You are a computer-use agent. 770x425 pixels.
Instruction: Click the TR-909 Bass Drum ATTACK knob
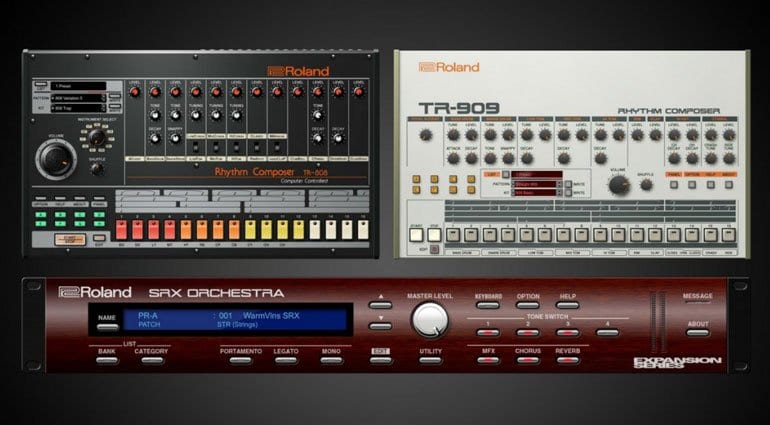tap(453, 158)
